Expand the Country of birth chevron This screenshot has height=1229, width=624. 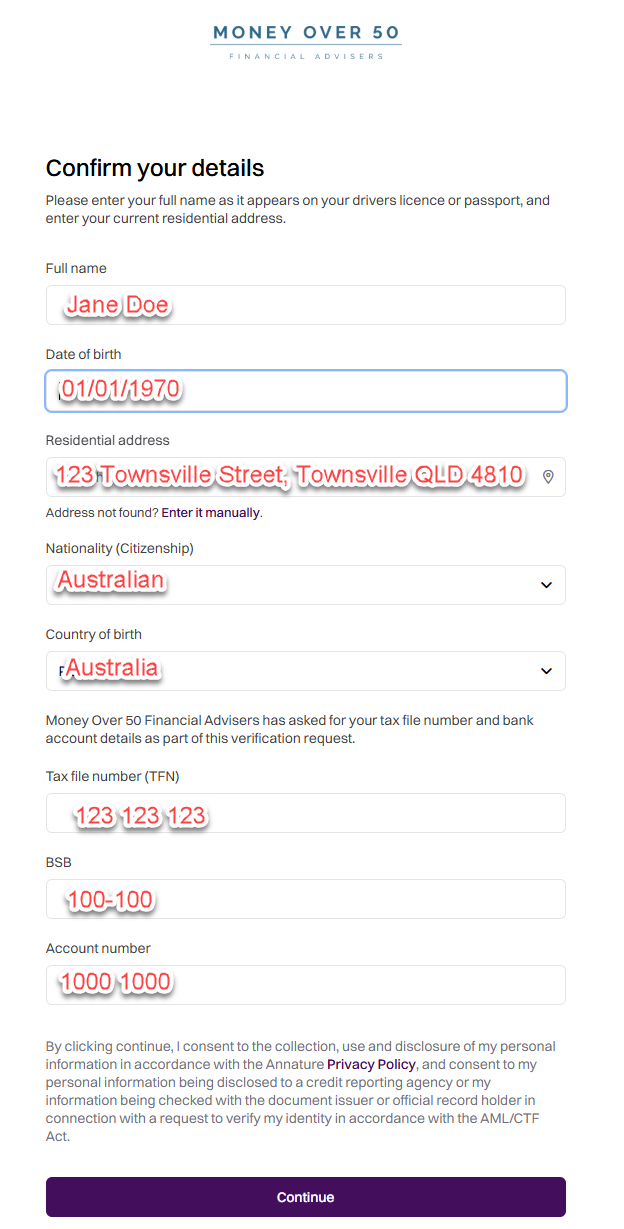click(x=546, y=671)
